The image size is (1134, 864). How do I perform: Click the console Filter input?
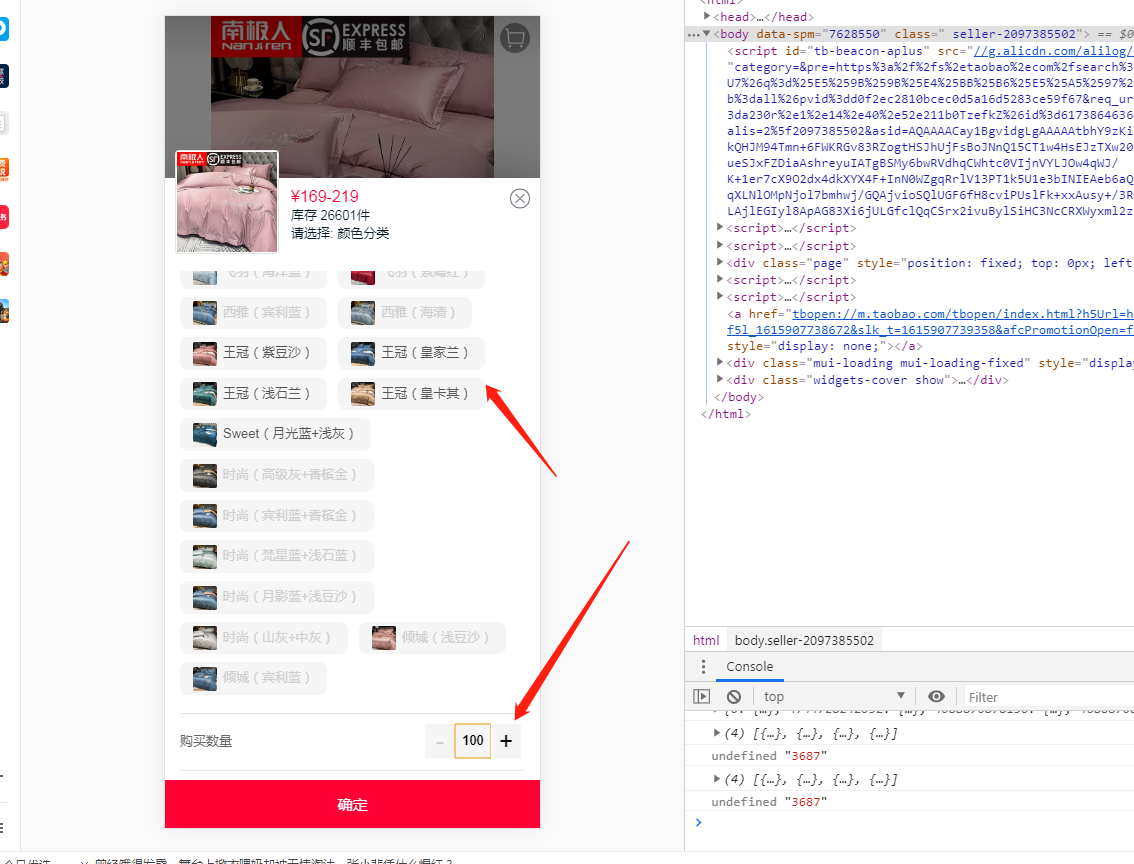point(1049,697)
